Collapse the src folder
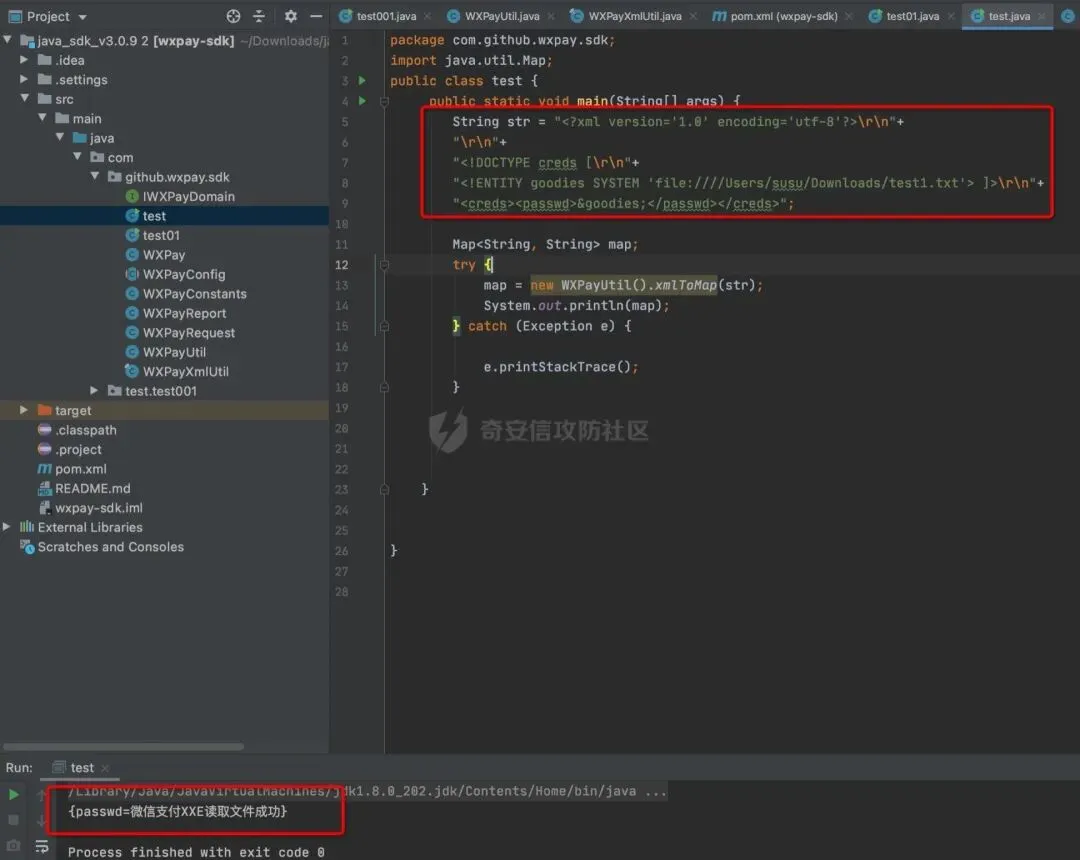This screenshot has width=1080, height=860. click(24, 98)
